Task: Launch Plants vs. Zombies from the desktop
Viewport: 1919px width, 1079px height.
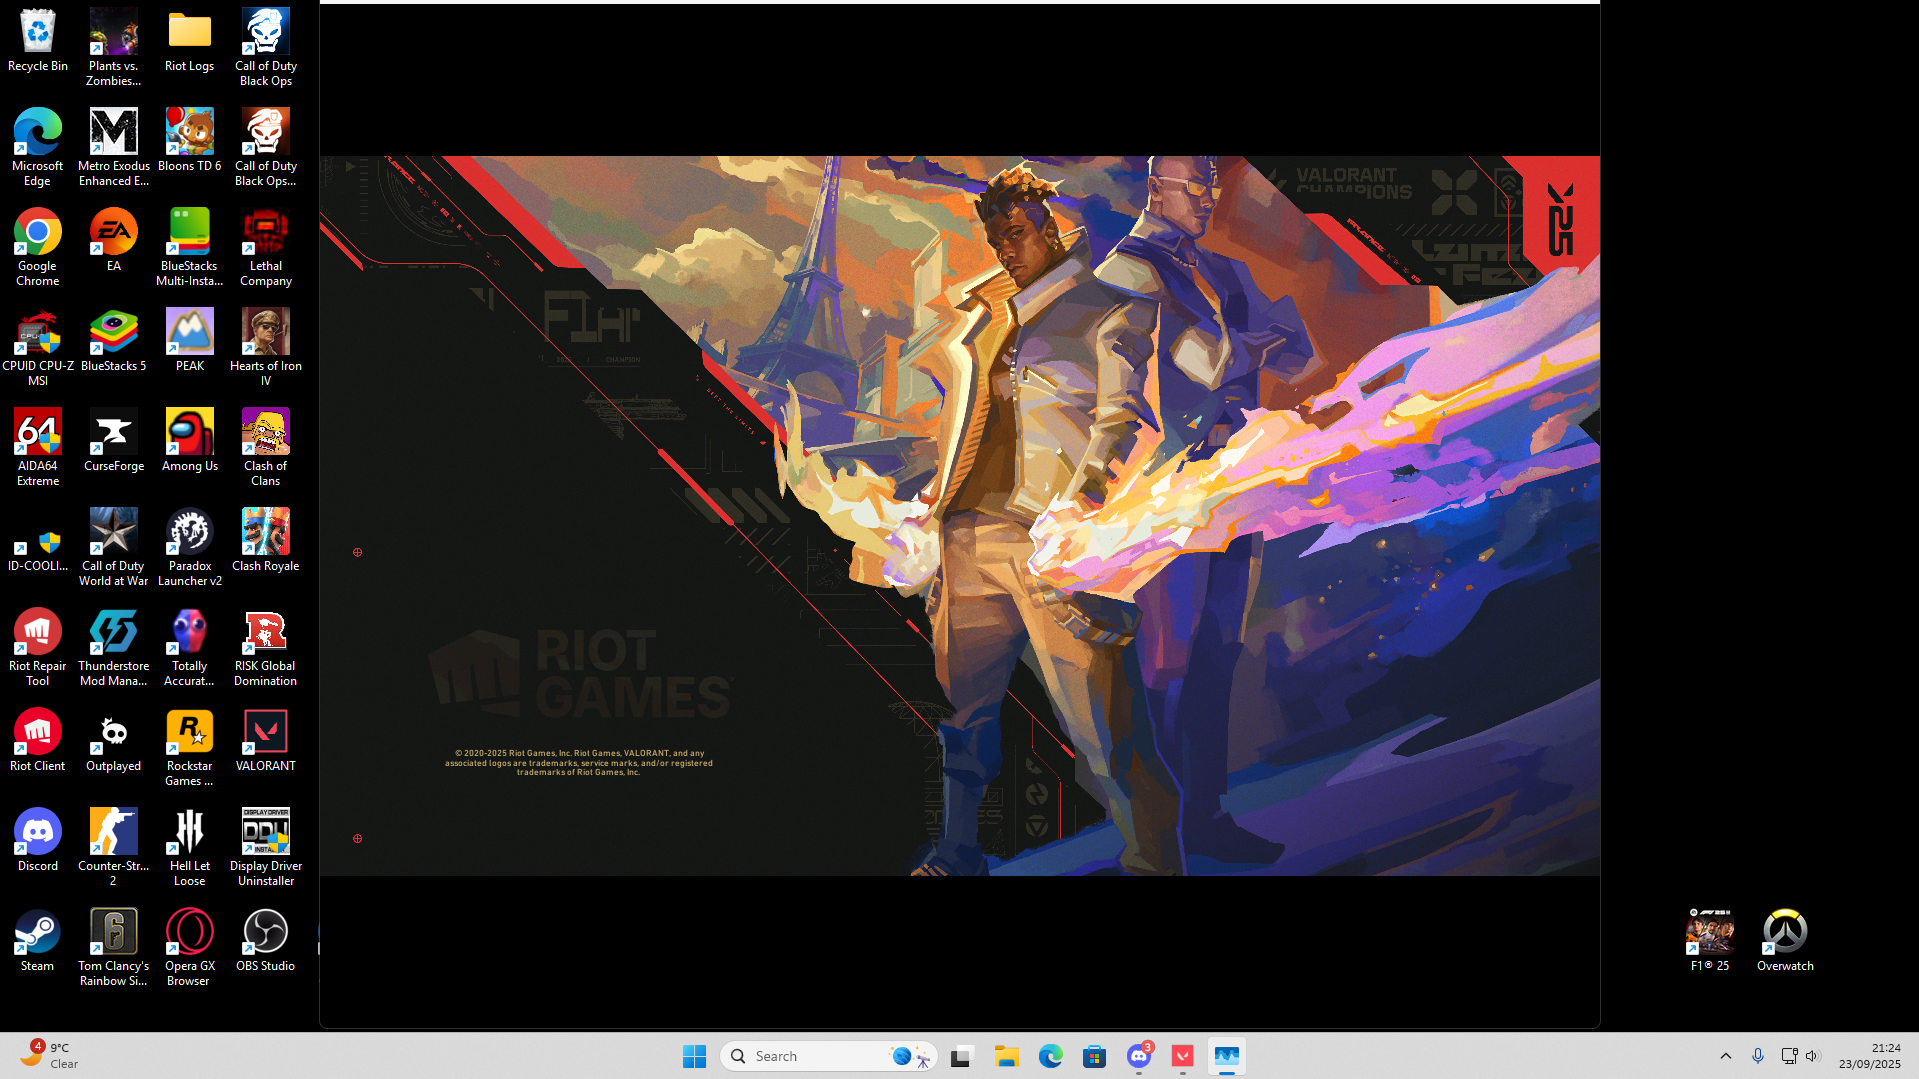Action: [x=114, y=48]
